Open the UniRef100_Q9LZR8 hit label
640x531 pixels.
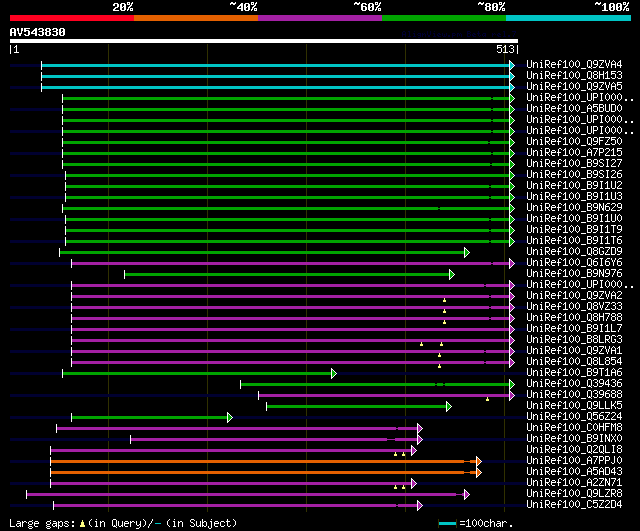(x=574, y=494)
